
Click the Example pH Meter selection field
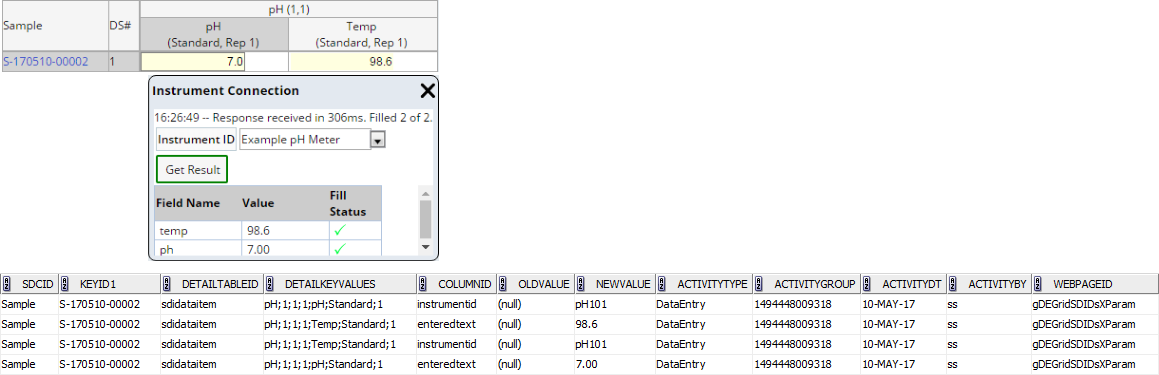pos(305,139)
